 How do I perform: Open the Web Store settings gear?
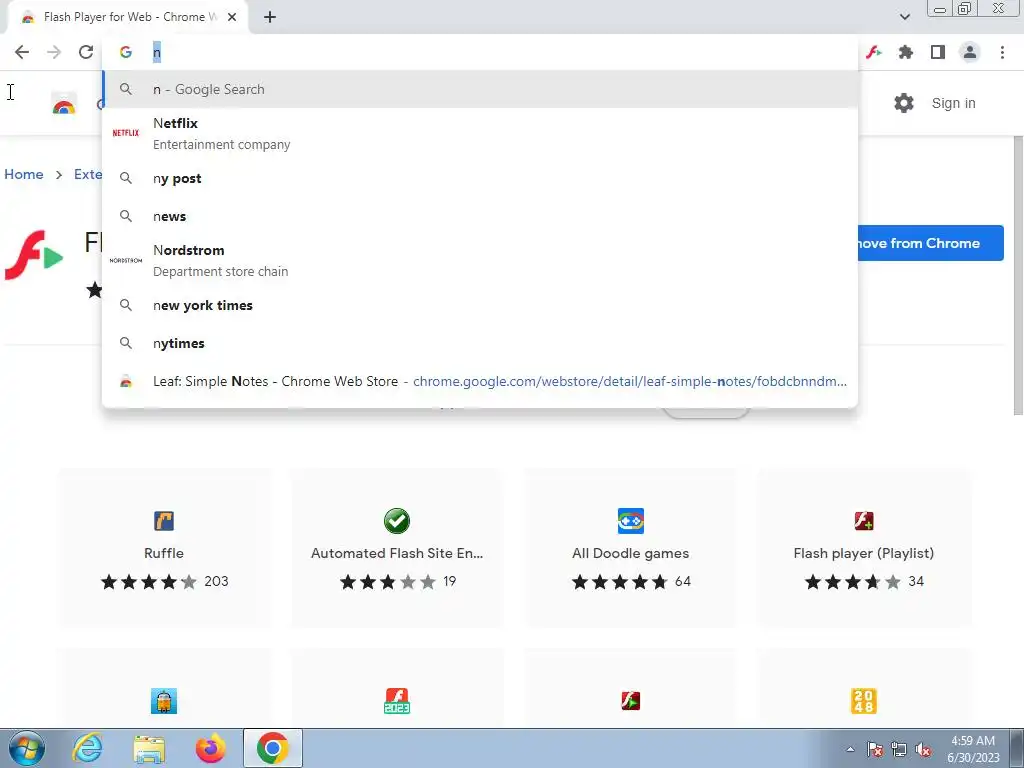pos(904,103)
